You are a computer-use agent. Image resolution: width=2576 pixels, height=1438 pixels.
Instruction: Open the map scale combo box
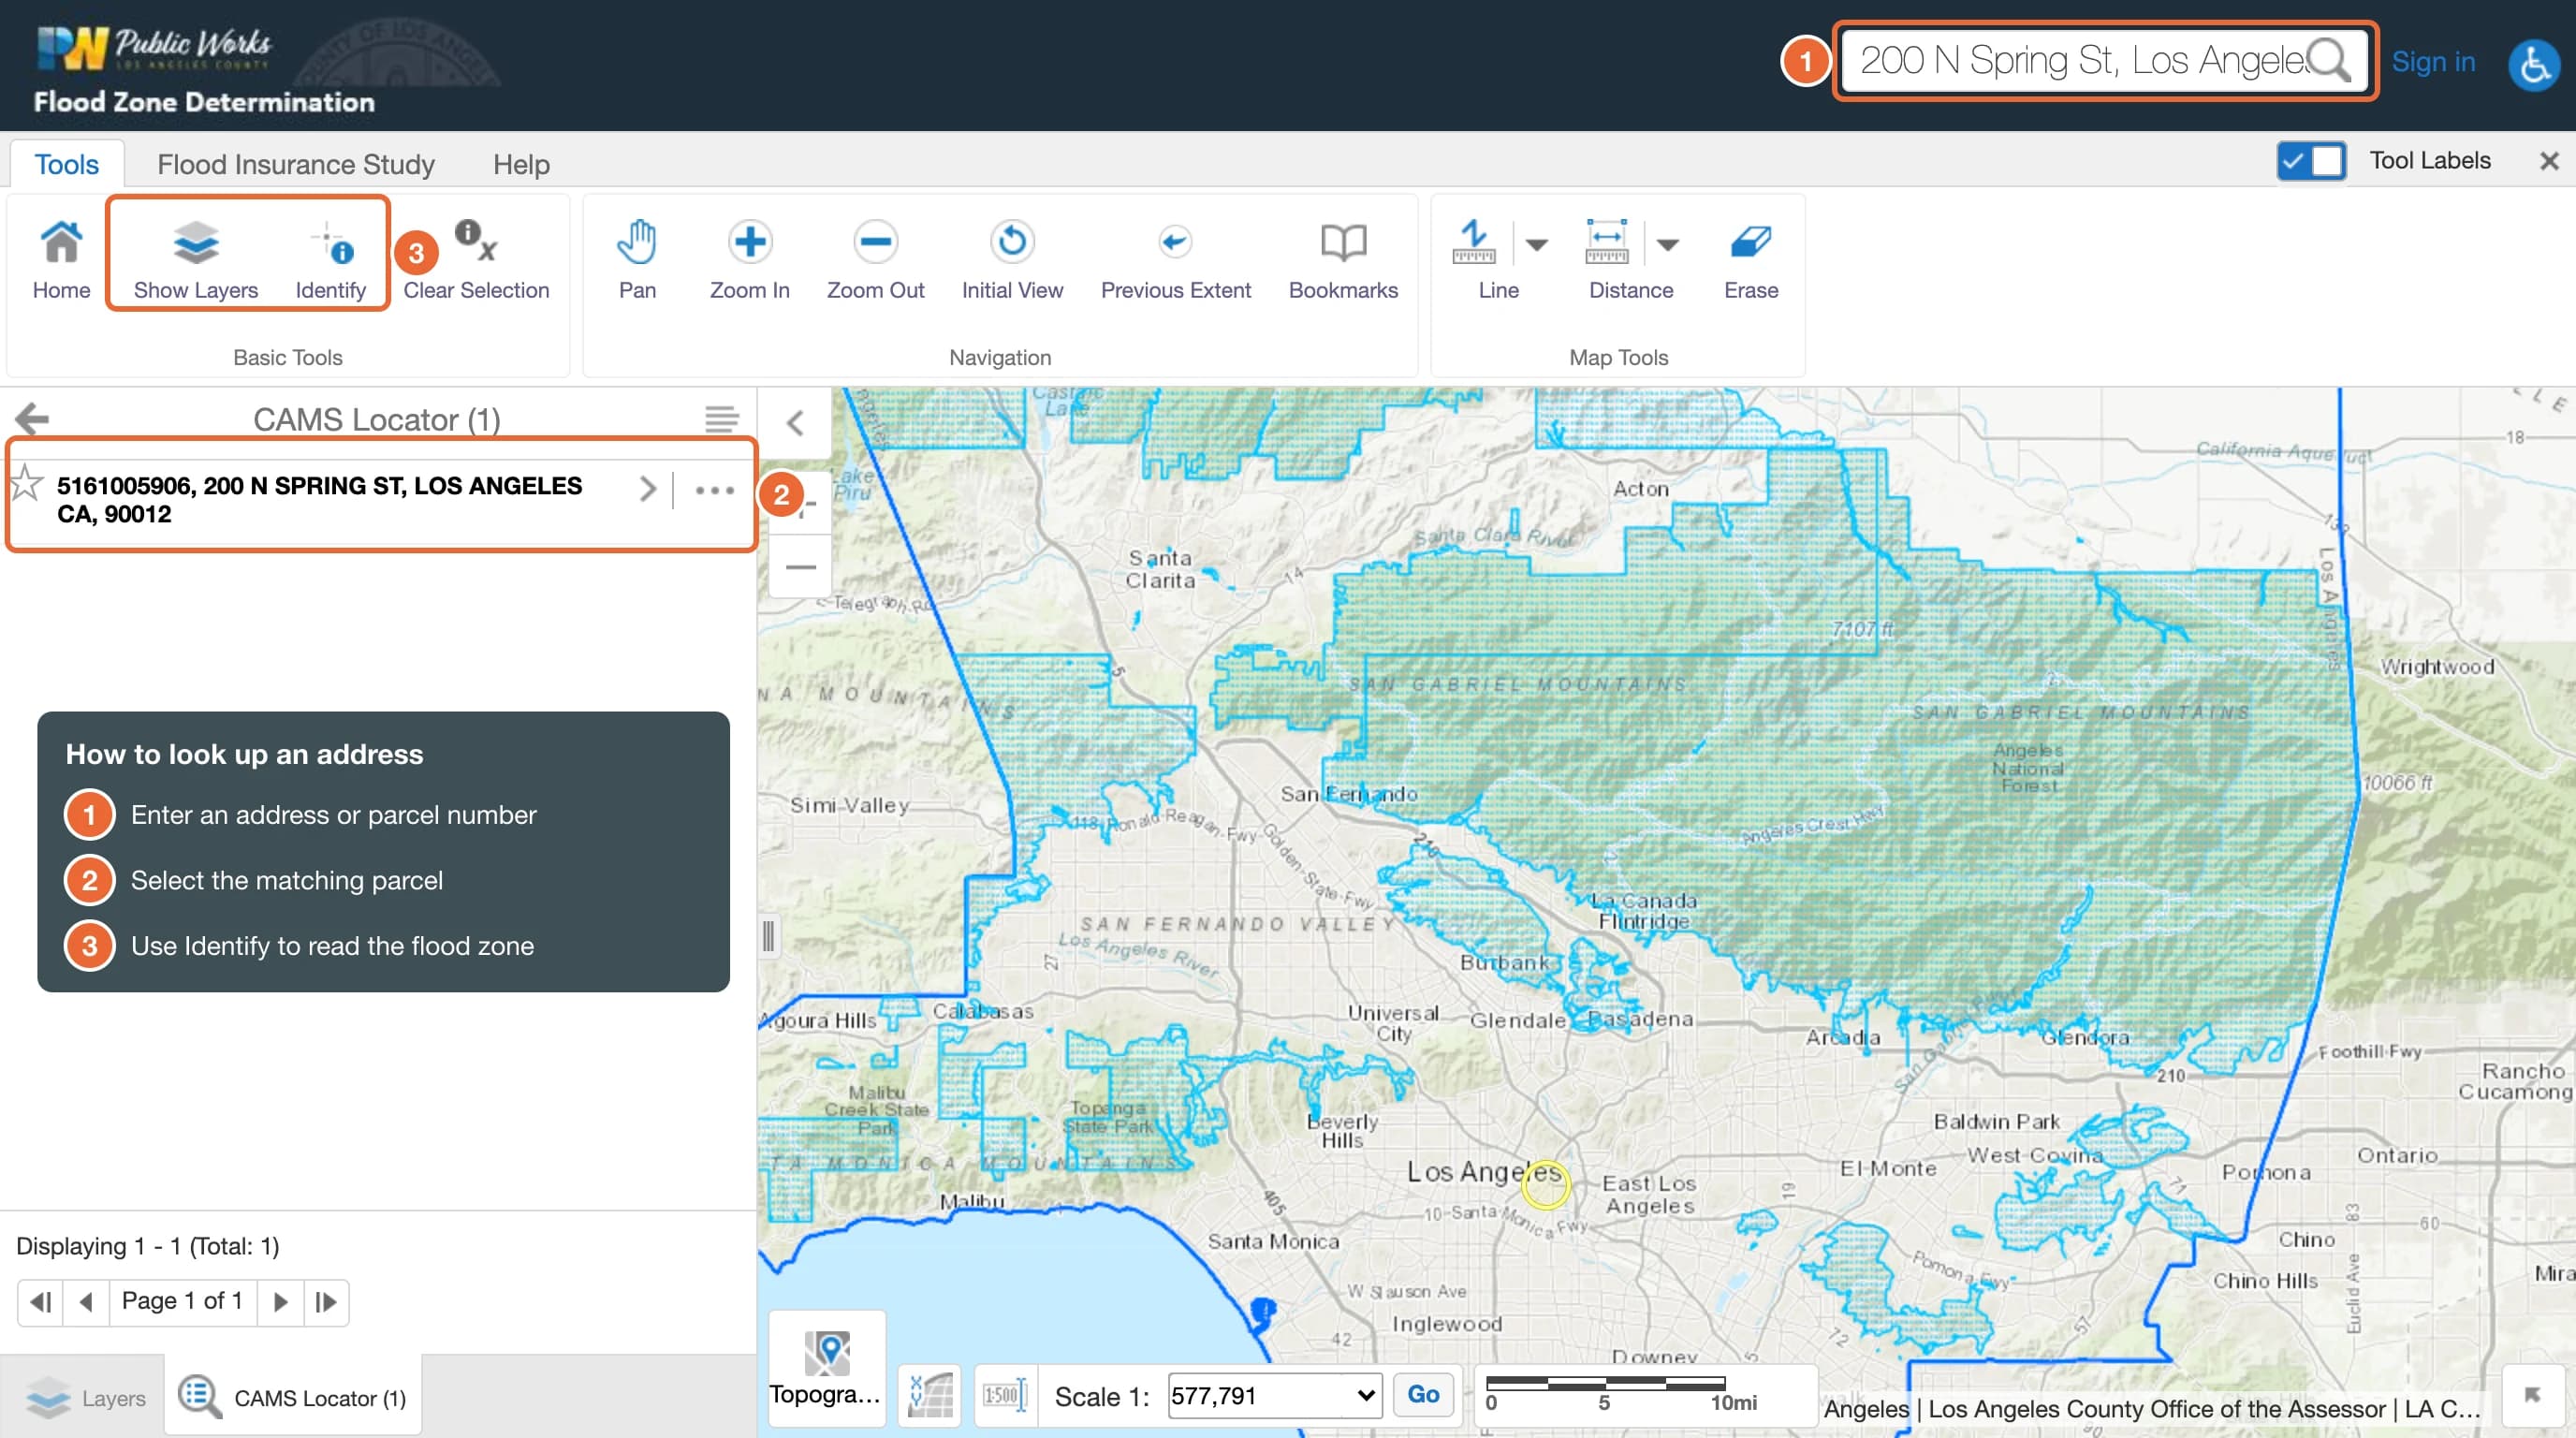(1275, 1394)
